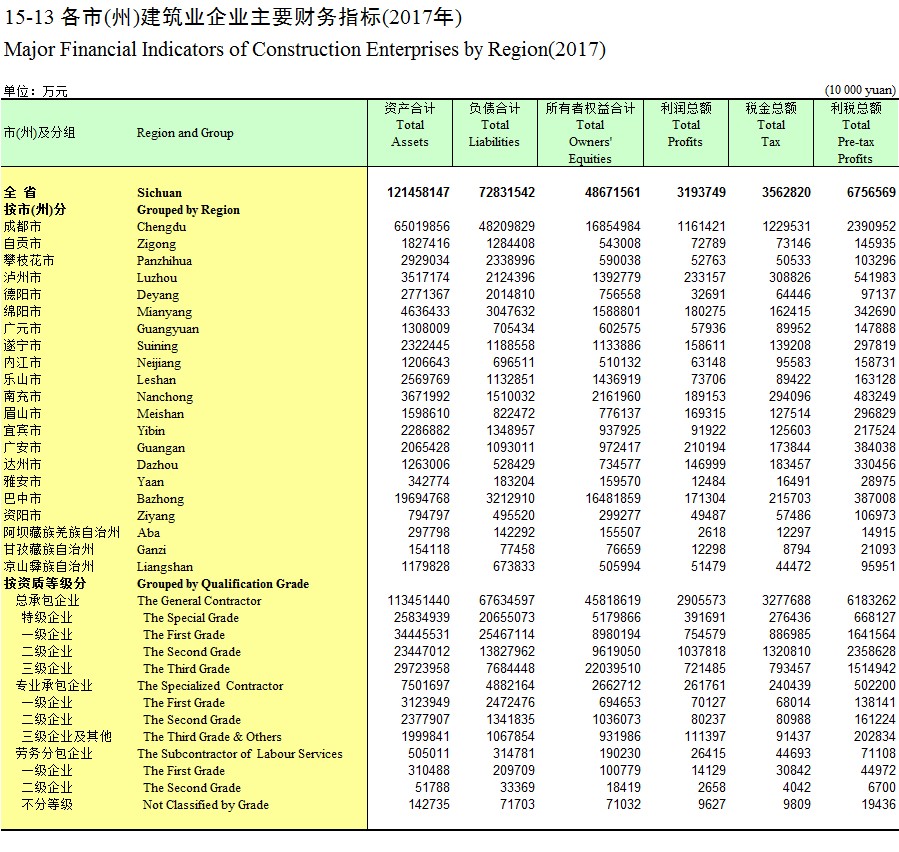
Task: Click Chengdu total assets 65019856
Action: pos(421,226)
